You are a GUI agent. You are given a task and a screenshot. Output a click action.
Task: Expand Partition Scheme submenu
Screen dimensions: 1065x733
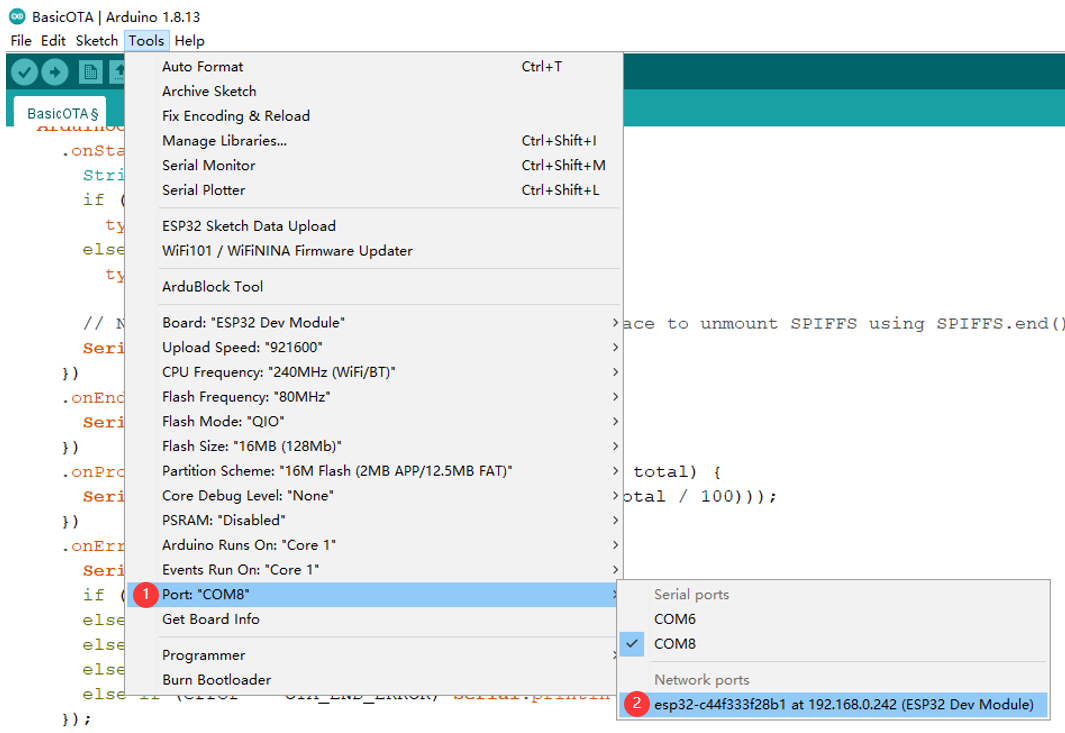point(374,471)
